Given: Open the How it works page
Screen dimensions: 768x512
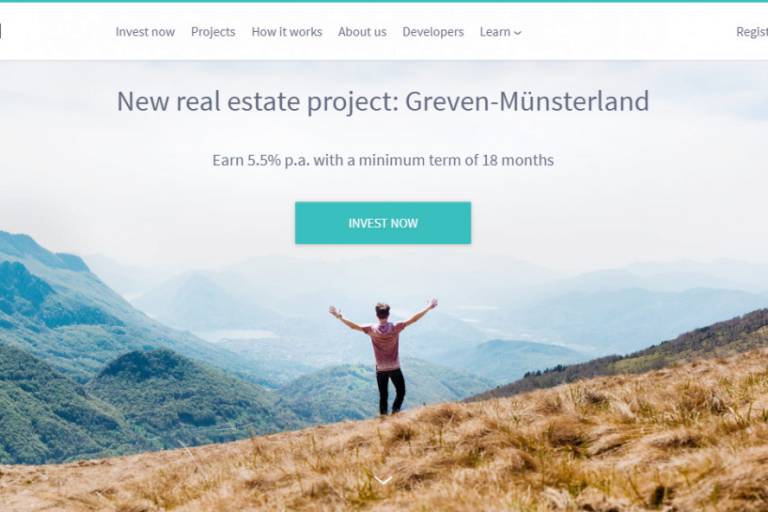Looking at the screenshot, I should pos(287,32).
